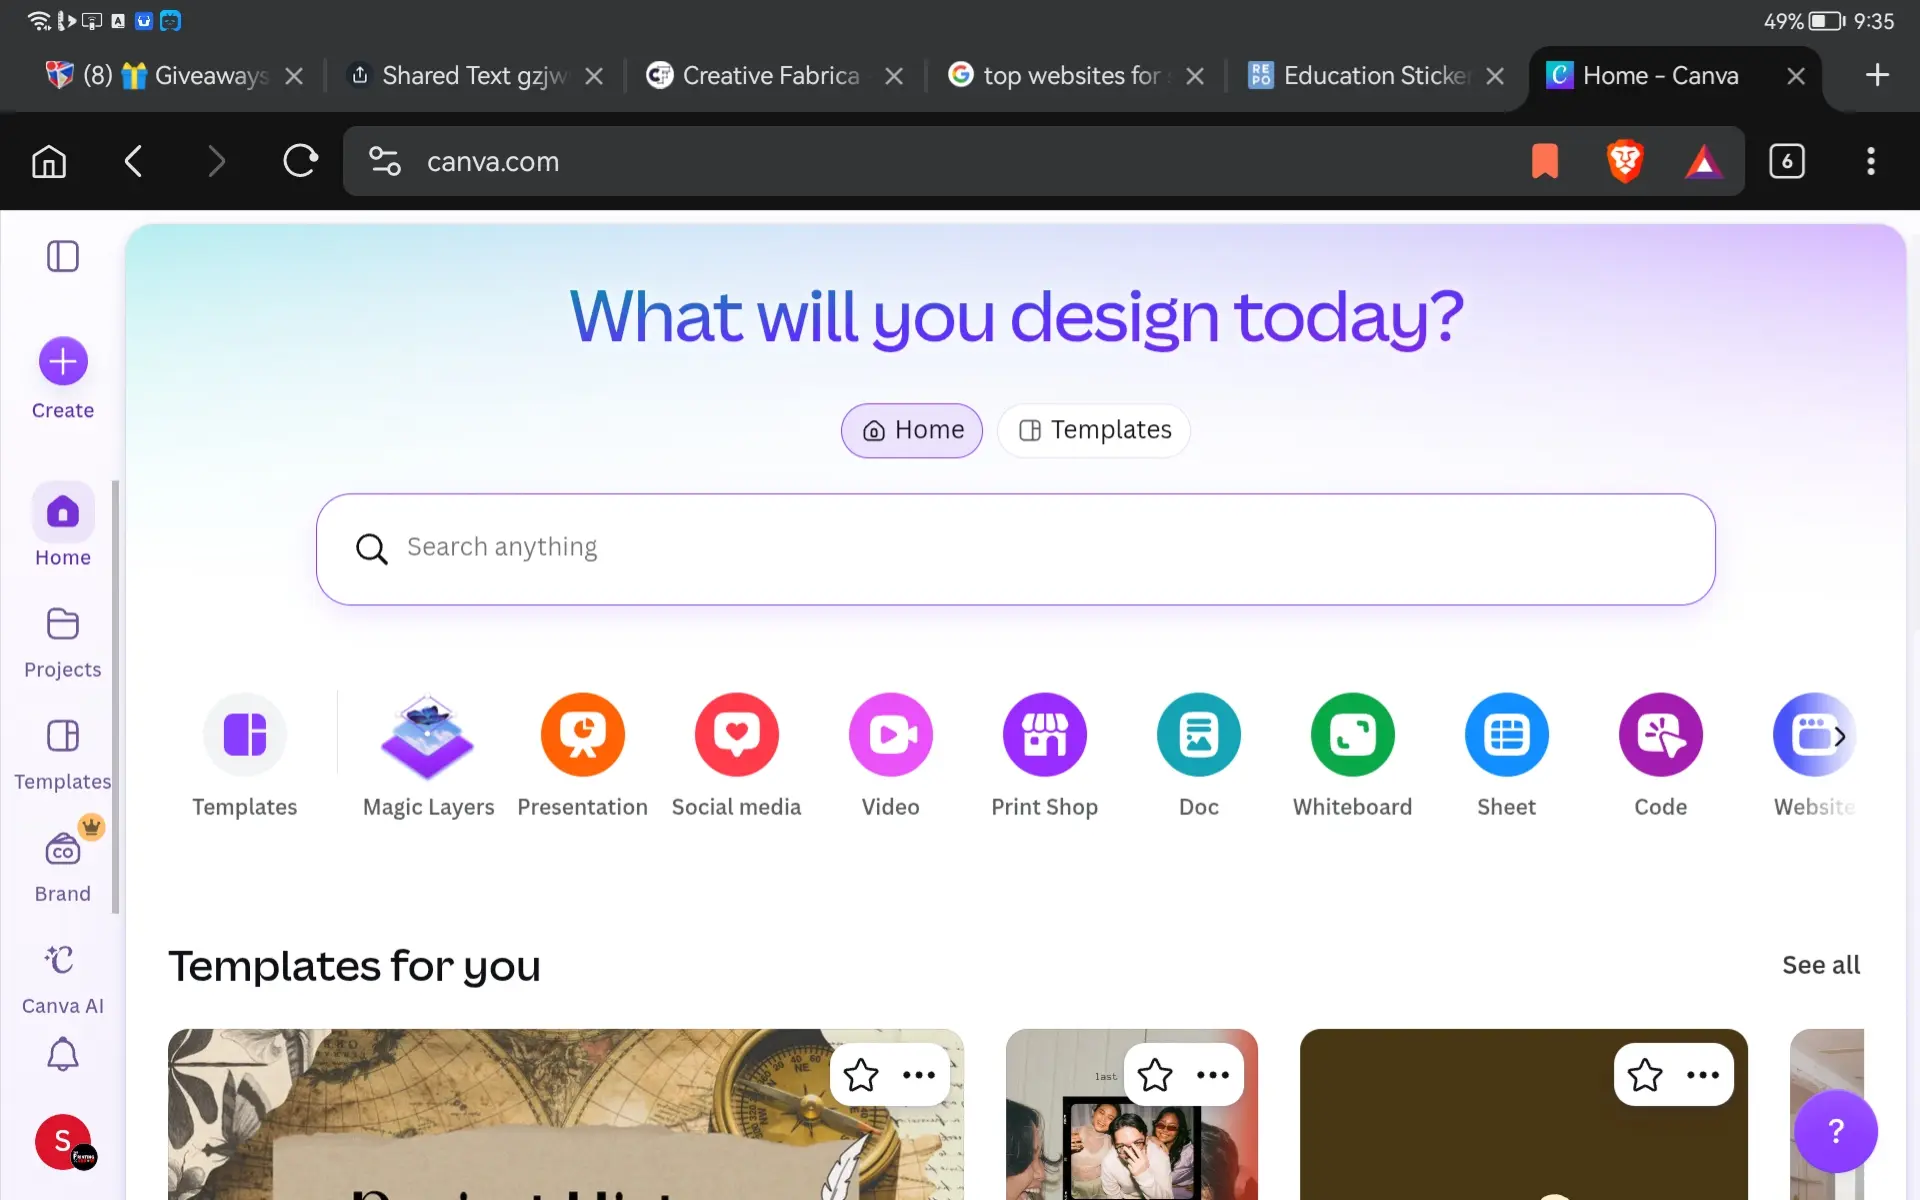The width and height of the screenshot is (1920, 1200).
Task: Close the Creative Fabrica tab
Action: click(894, 76)
